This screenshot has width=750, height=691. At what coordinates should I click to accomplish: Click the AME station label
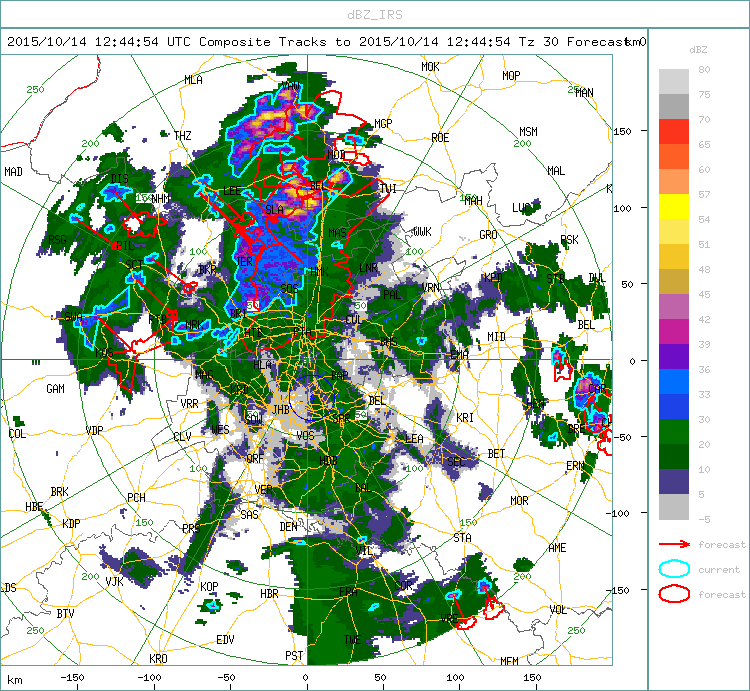tap(557, 548)
